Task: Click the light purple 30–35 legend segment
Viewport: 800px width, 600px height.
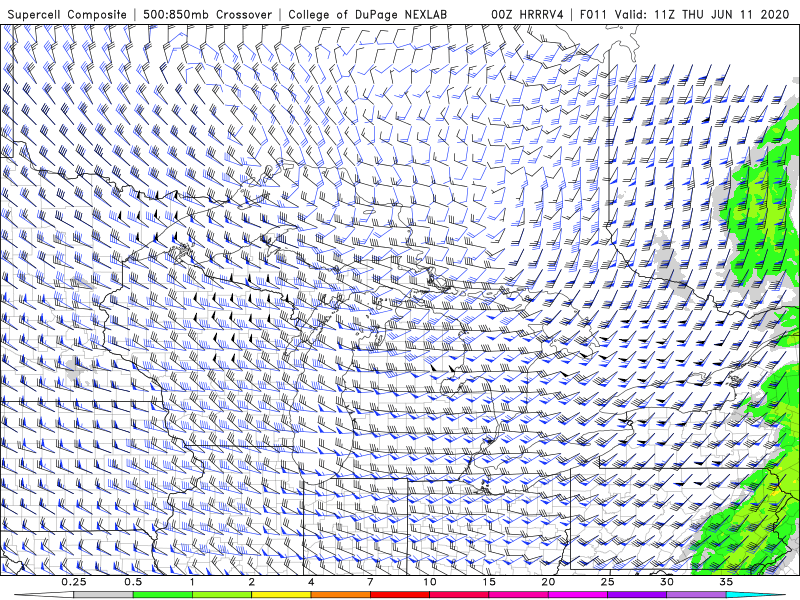Action: tap(696, 595)
